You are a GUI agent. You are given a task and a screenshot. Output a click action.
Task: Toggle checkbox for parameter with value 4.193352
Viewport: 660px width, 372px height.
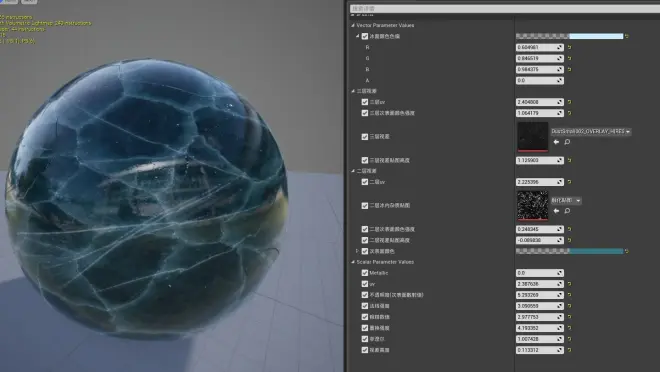[x=365, y=328]
